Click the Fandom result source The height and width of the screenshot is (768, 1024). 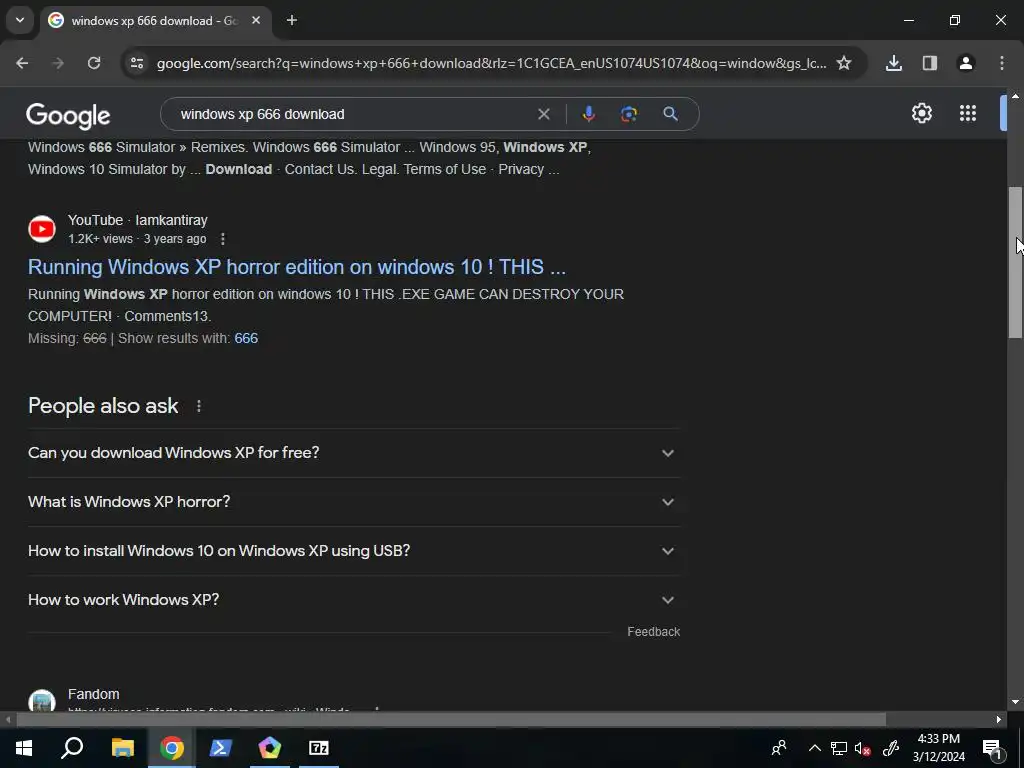[x=93, y=694]
